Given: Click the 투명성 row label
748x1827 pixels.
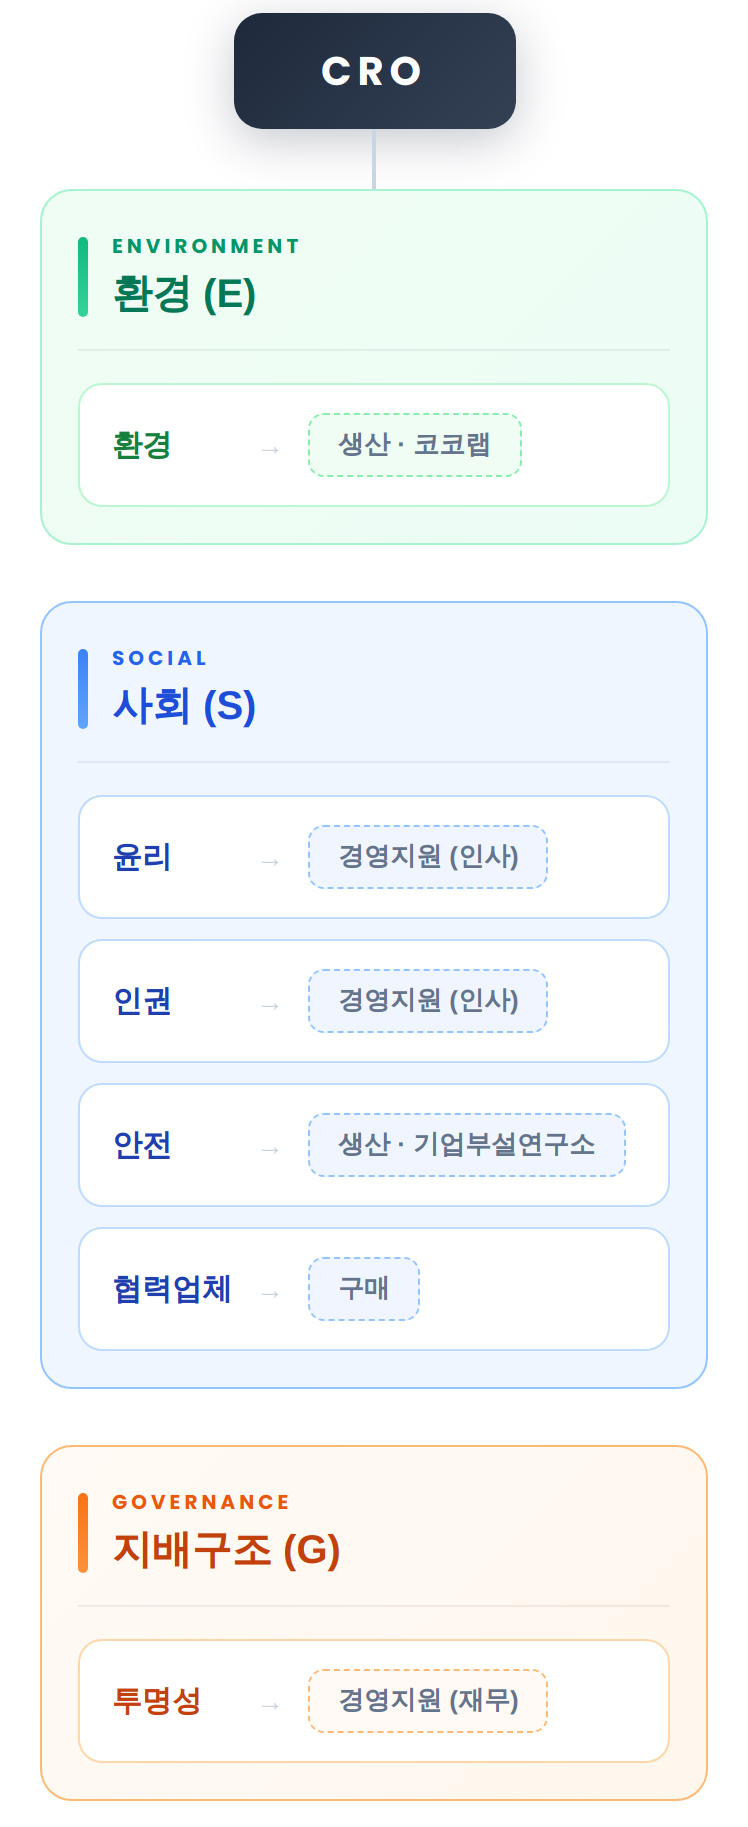Looking at the screenshot, I should (x=157, y=1701).
